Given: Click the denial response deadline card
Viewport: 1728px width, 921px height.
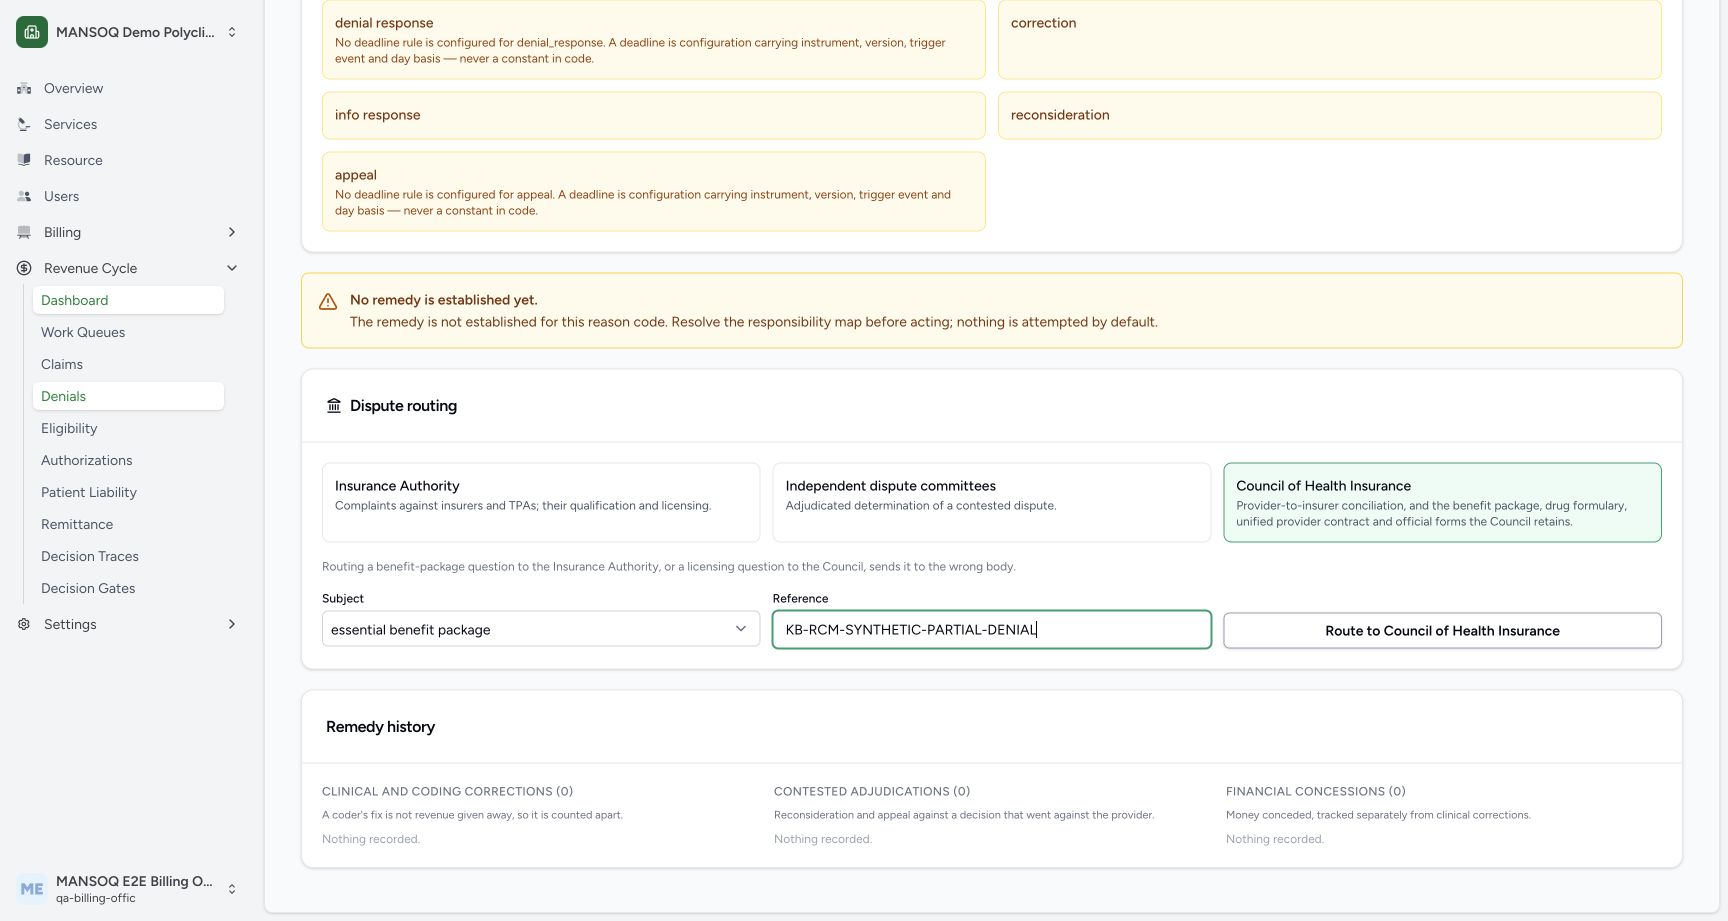Looking at the screenshot, I should [x=653, y=39].
